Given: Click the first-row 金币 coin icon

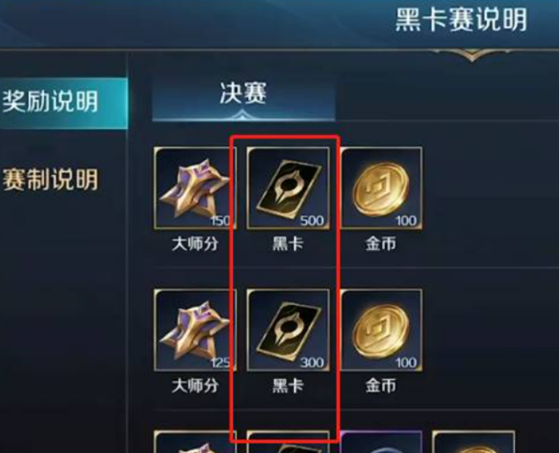Looking at the screenshot, I should coord(381,188).
